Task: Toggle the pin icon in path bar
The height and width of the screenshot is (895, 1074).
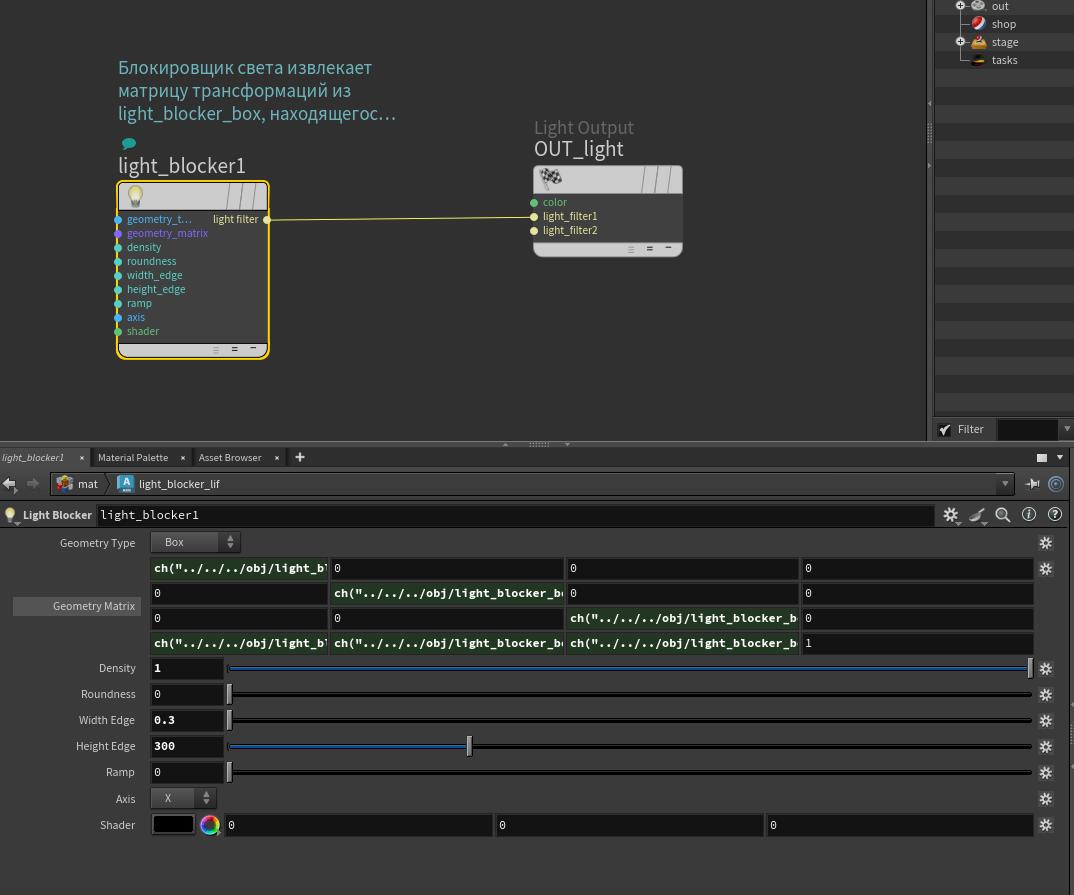Action: point(1032,484)
